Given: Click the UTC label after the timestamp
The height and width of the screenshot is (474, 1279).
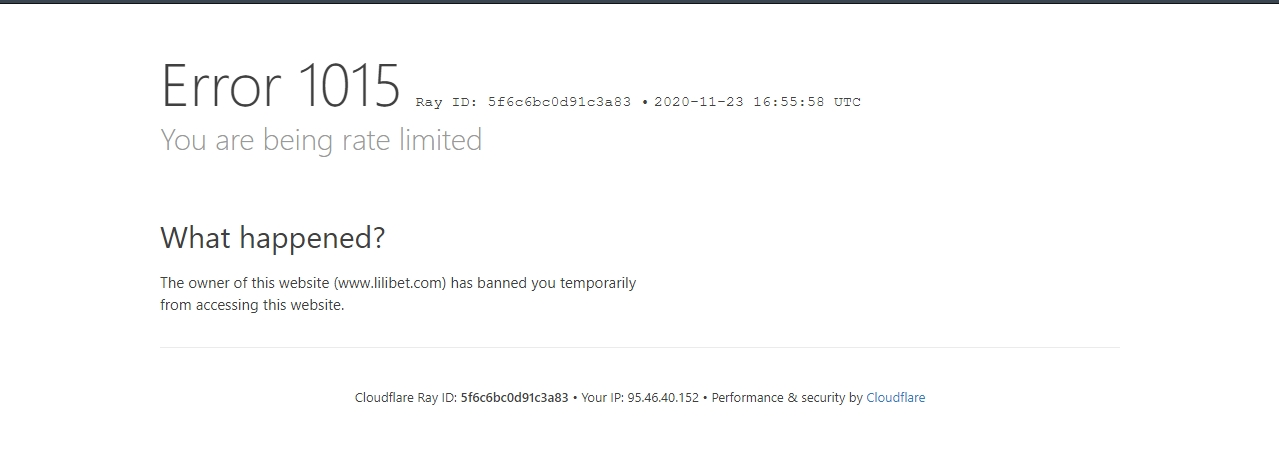Looking at the screenshot, I should click(847, 102).
